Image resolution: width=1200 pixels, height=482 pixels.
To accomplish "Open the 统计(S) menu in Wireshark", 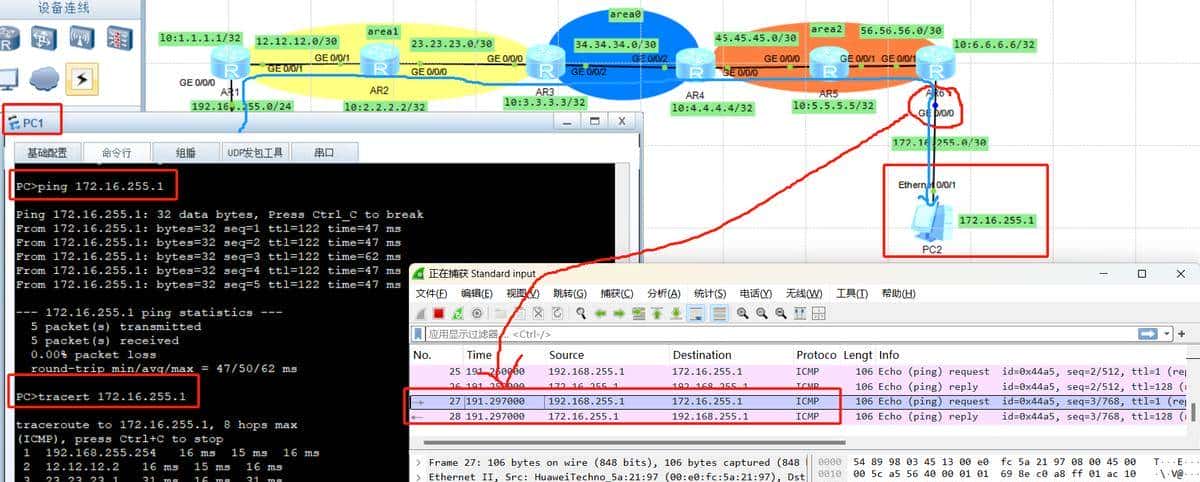I will coord(709,293).
